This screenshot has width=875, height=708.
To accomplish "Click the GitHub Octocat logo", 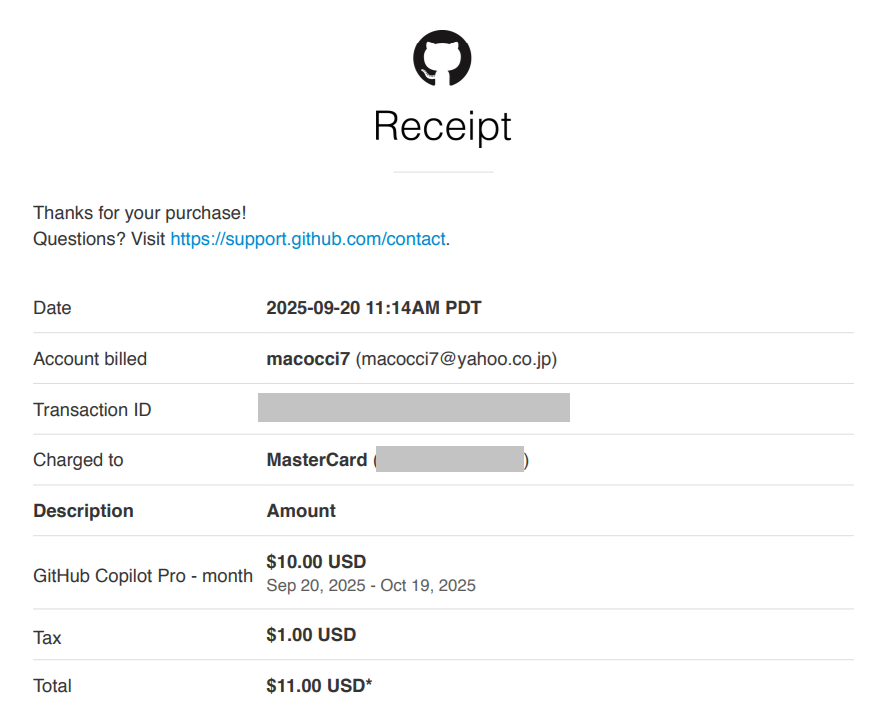I will tap(442, 57).
